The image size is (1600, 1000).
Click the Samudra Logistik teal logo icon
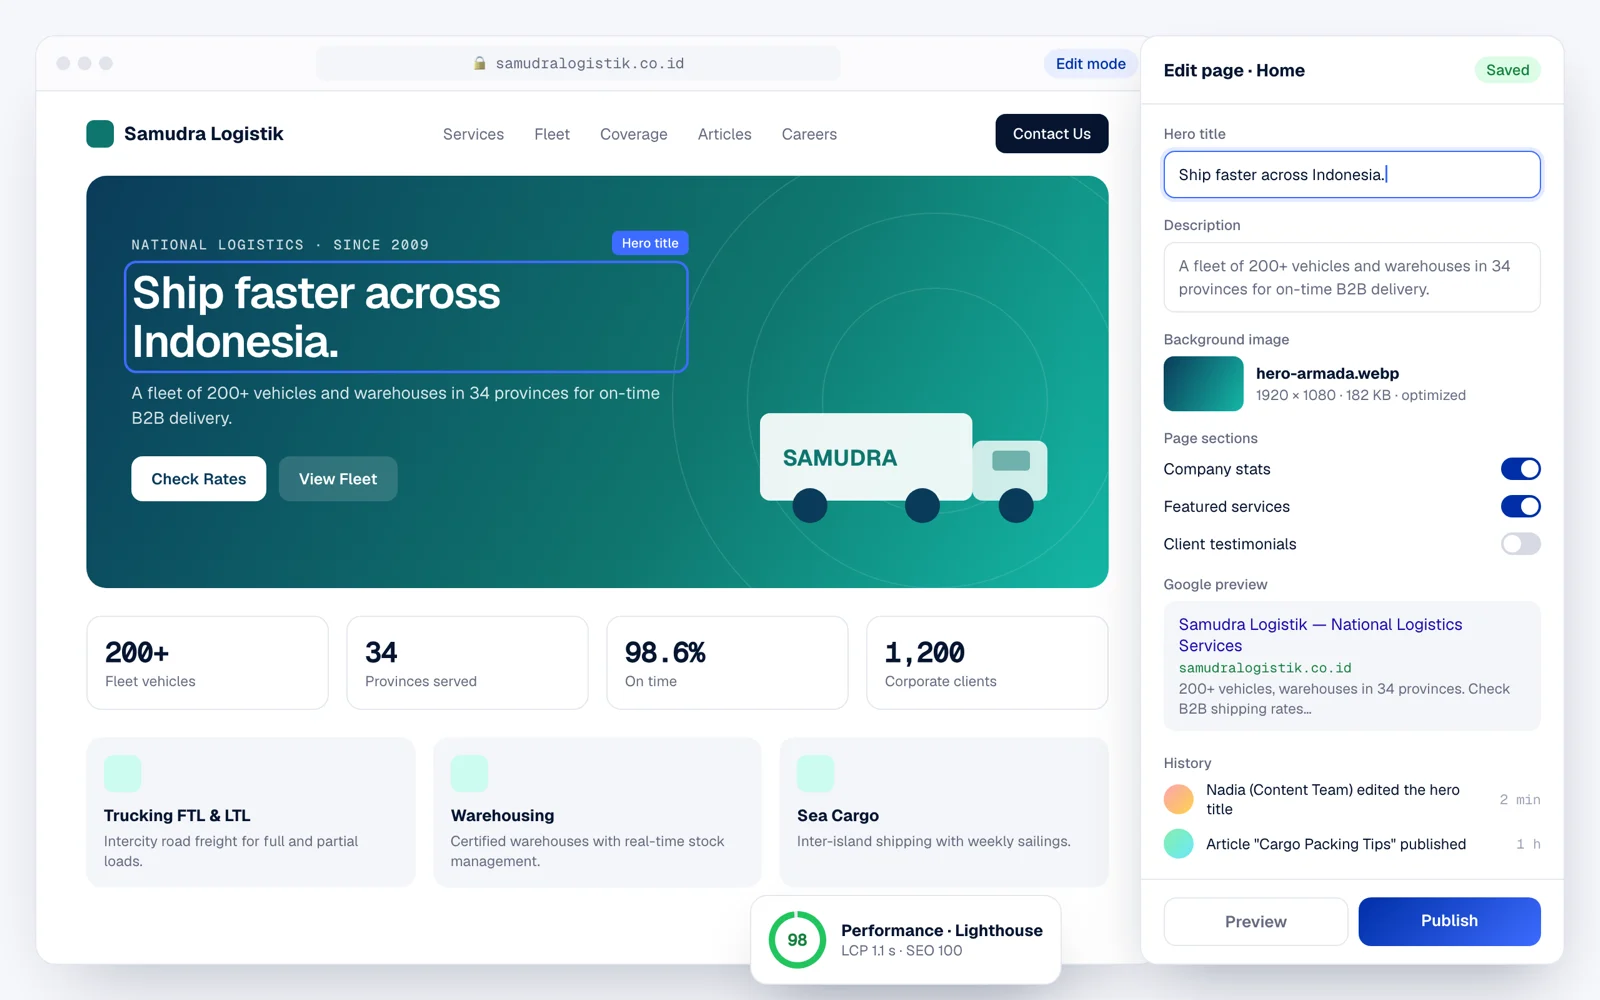100,134
